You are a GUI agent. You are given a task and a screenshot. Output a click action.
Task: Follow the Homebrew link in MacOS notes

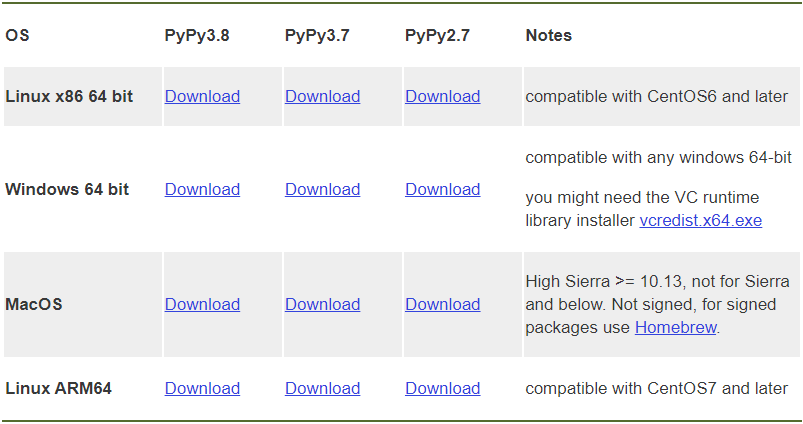(x=675, y=327)
